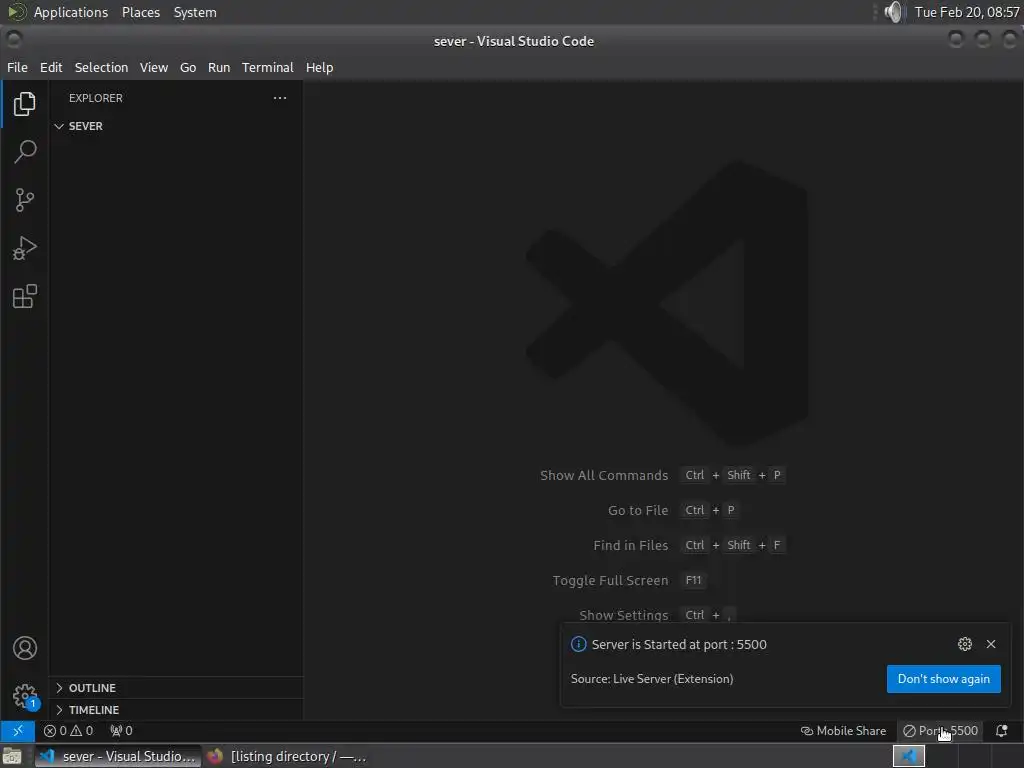Click the date and time clock
The width and height of the screenshot is (1024, 768).
click(x=967, y=12)
